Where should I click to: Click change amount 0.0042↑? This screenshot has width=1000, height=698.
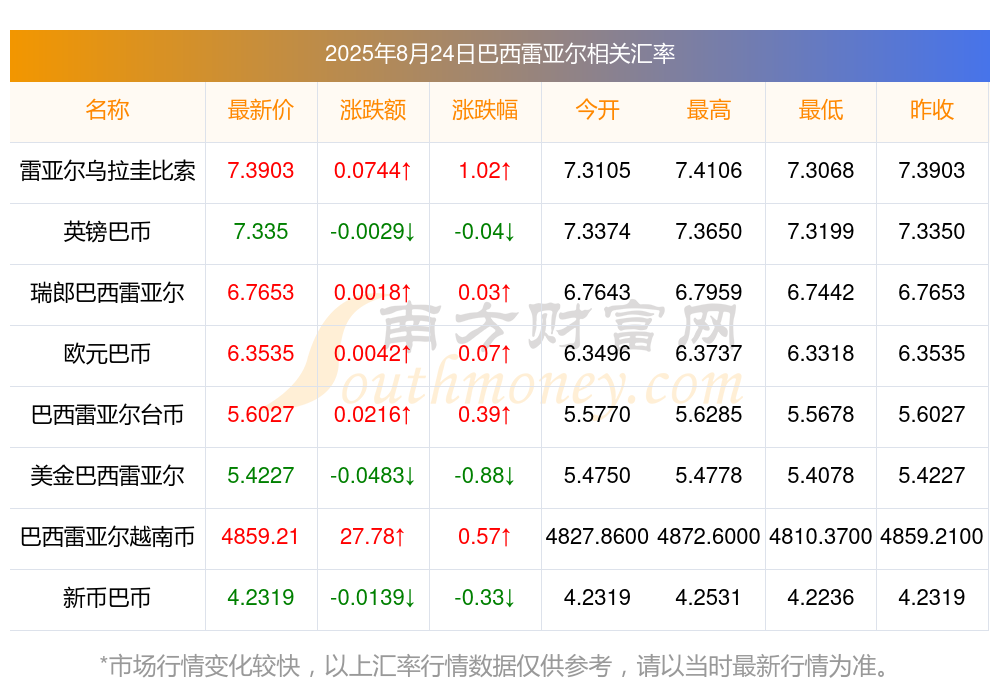372,353
